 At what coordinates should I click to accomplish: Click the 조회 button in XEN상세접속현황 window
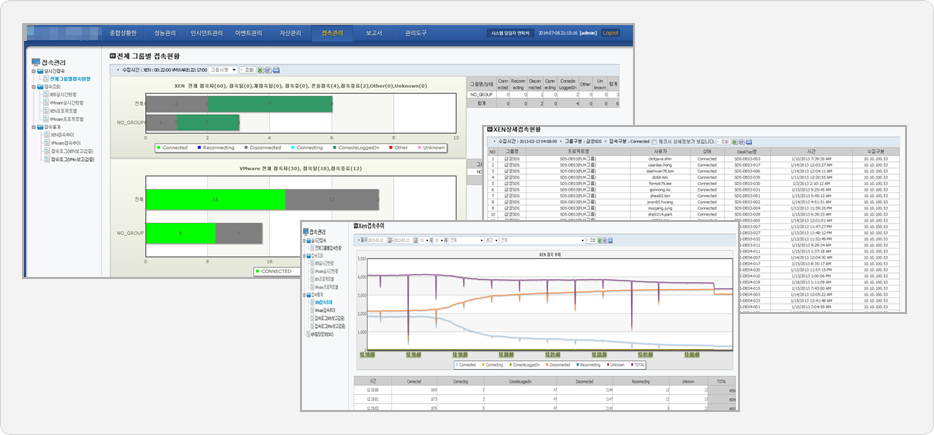(x=723, y=142)
